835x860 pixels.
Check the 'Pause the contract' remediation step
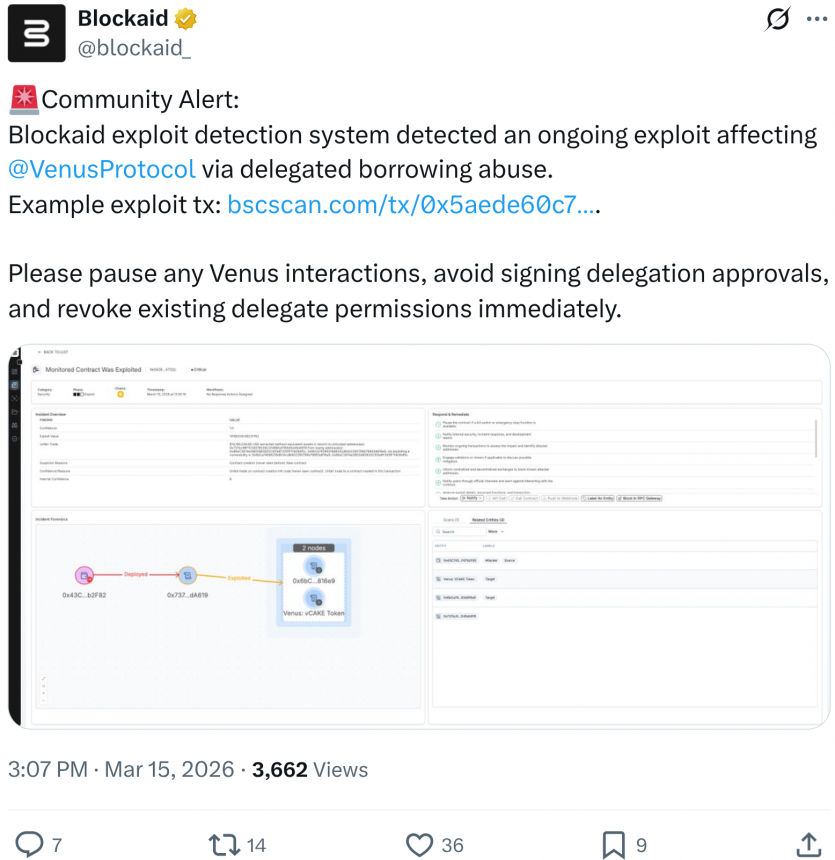[x=437, y=424]
